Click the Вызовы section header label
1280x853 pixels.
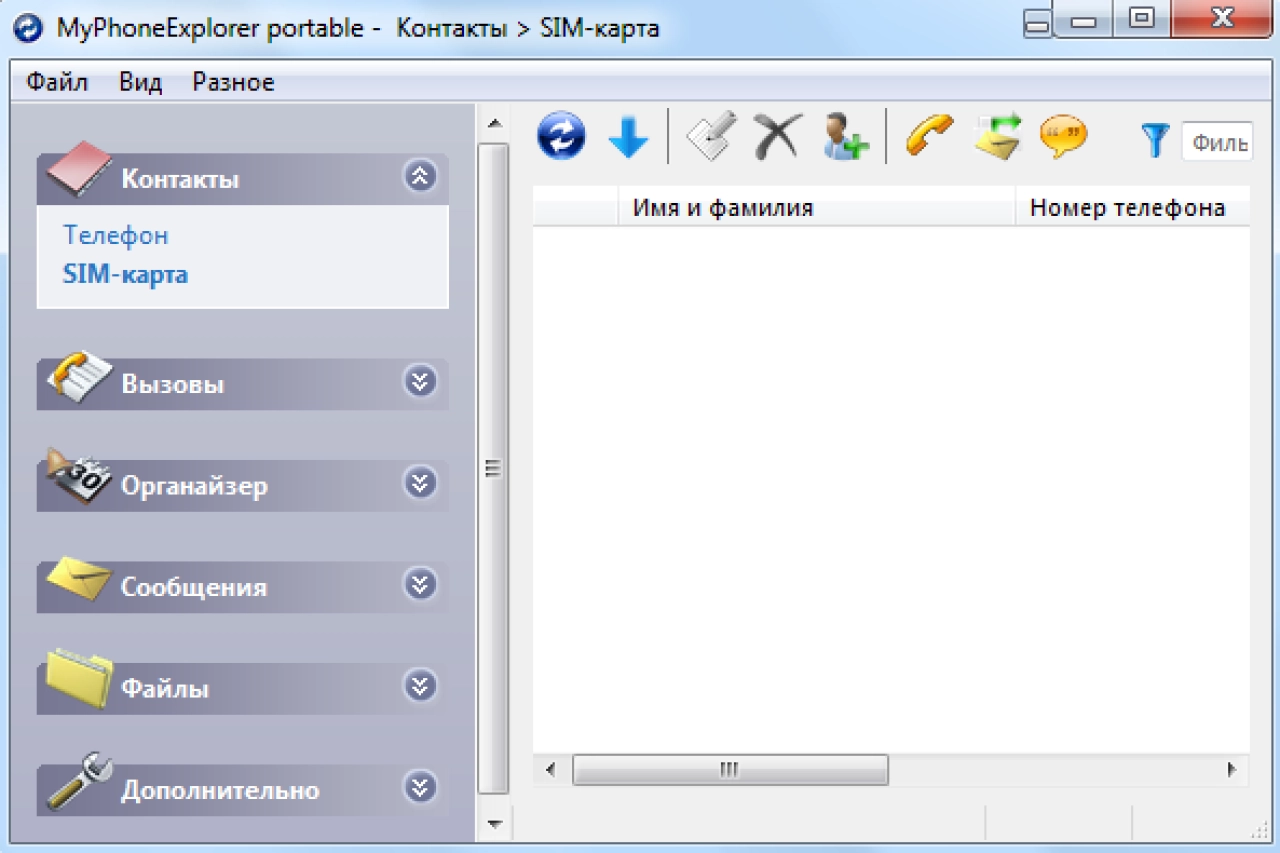(x=172, y=385)
